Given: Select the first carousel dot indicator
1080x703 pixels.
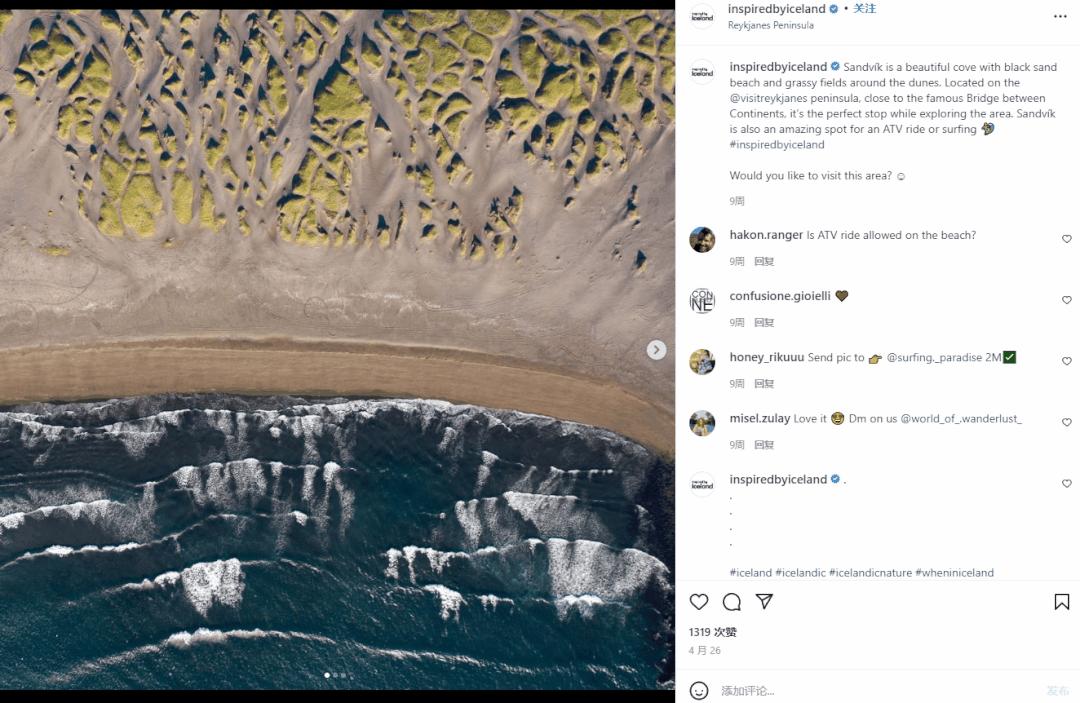Looking at the screenshot, I should 326,675.
